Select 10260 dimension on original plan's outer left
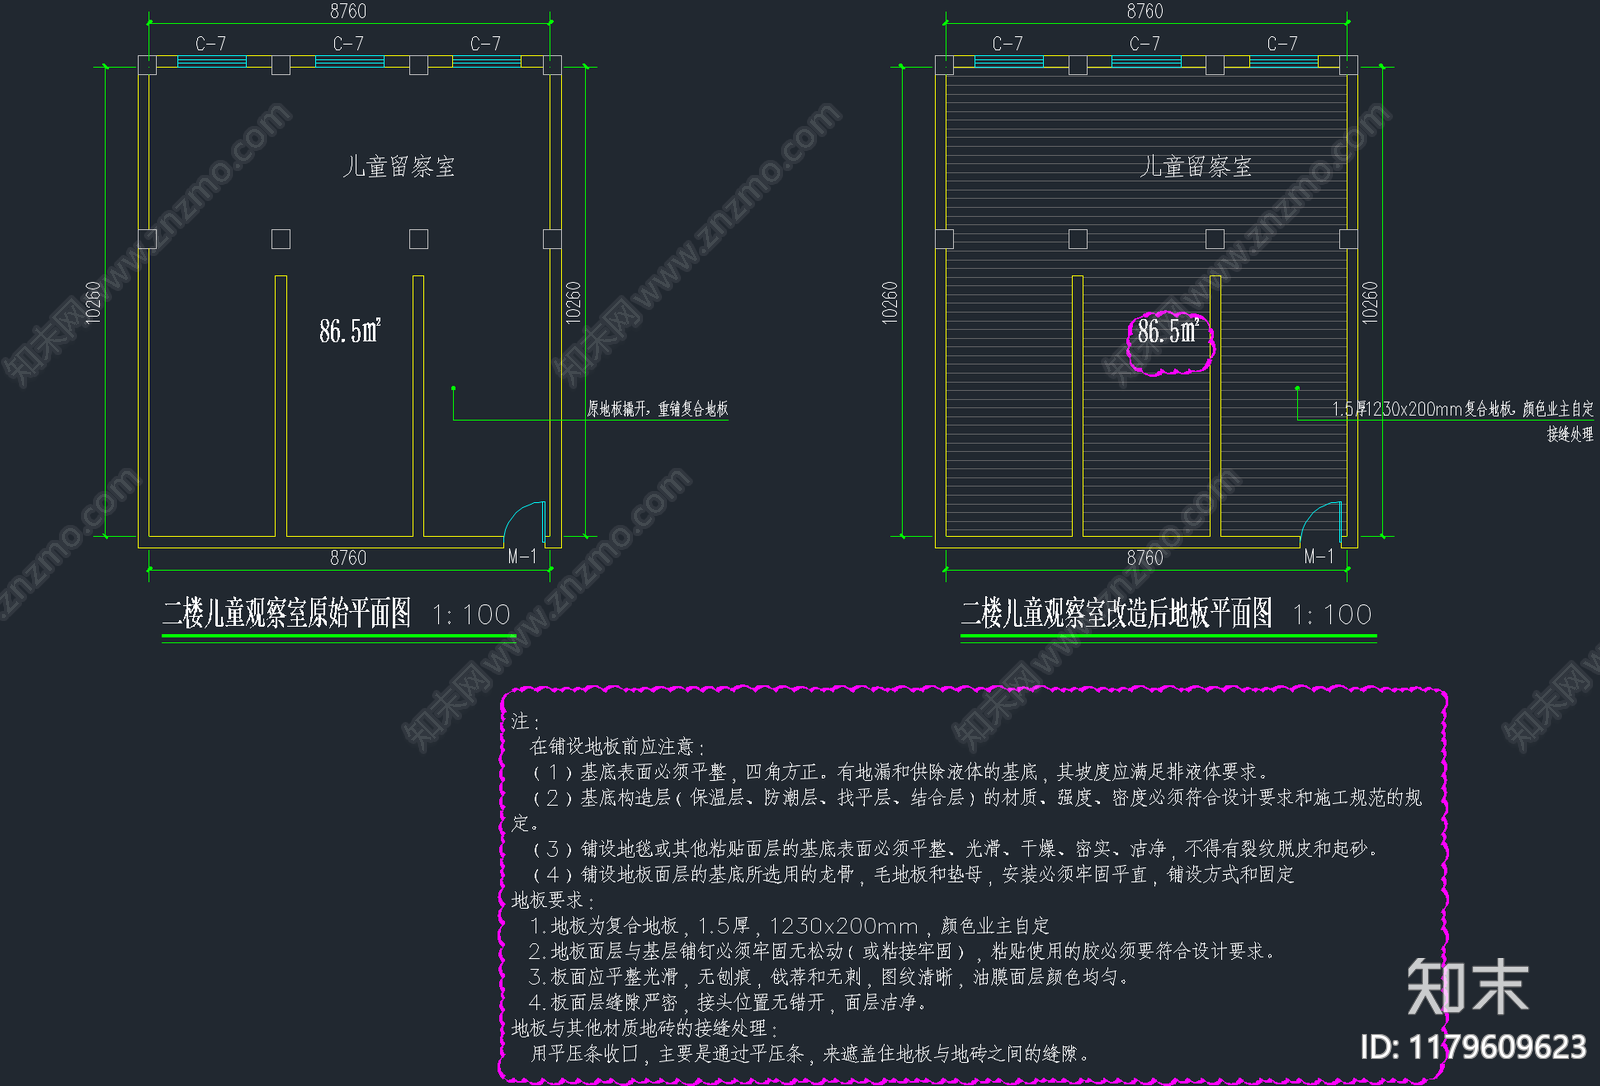This screenshot has width=1600, height=1086. (93, 302)
